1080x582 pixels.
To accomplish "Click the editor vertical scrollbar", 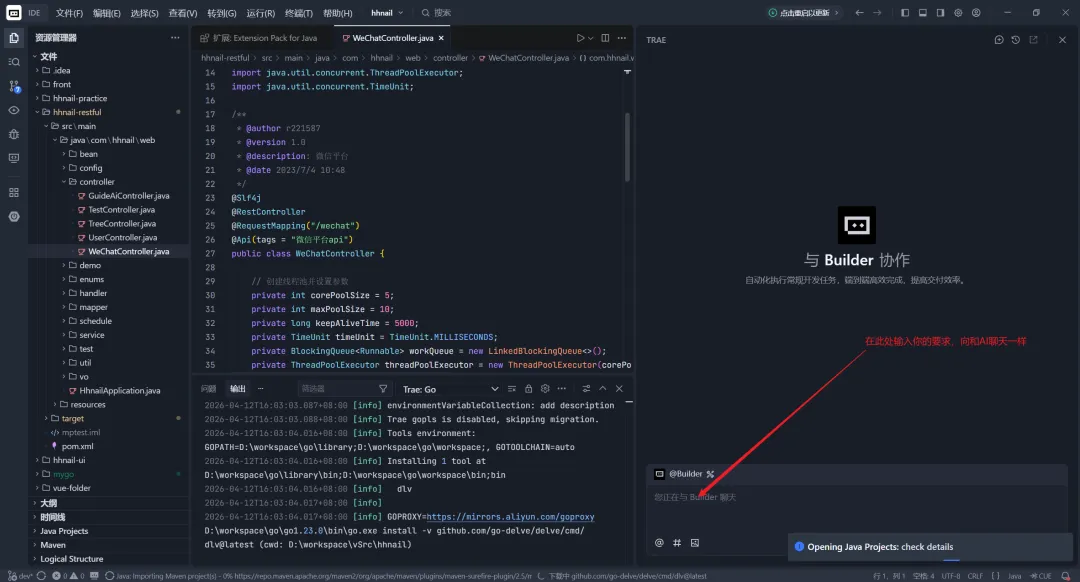I will [627, 147].
